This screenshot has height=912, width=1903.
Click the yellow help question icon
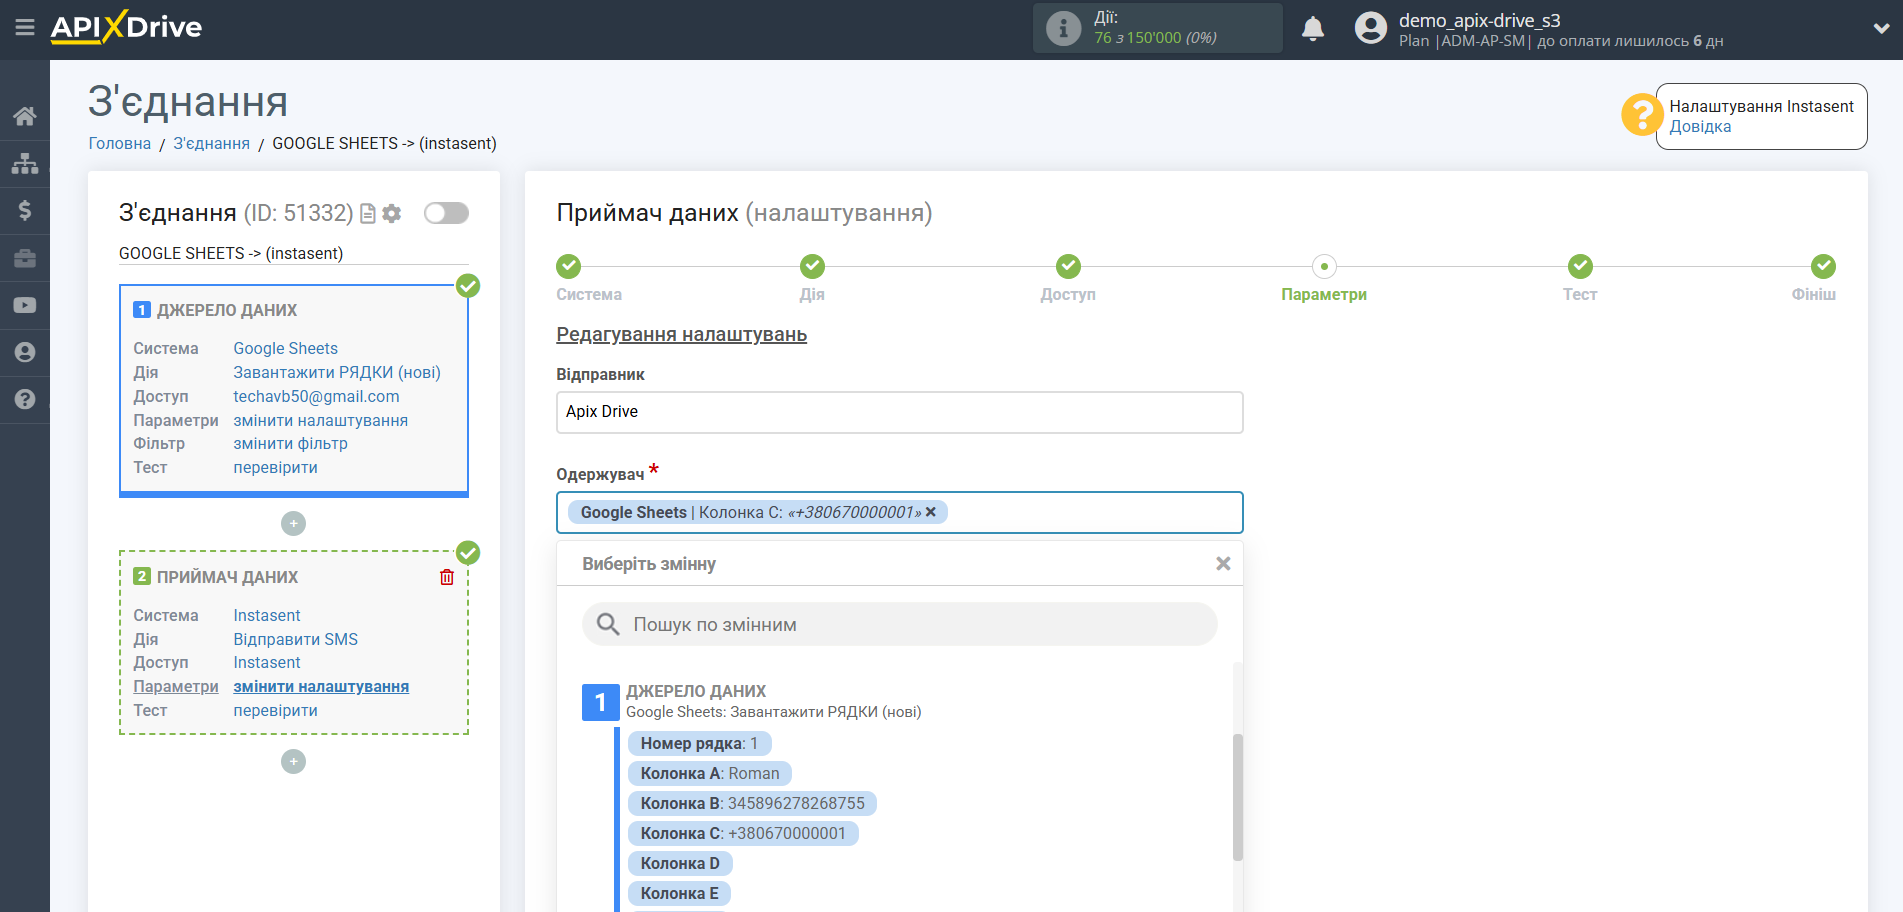pyautogui.click(x=1642, y=115)
